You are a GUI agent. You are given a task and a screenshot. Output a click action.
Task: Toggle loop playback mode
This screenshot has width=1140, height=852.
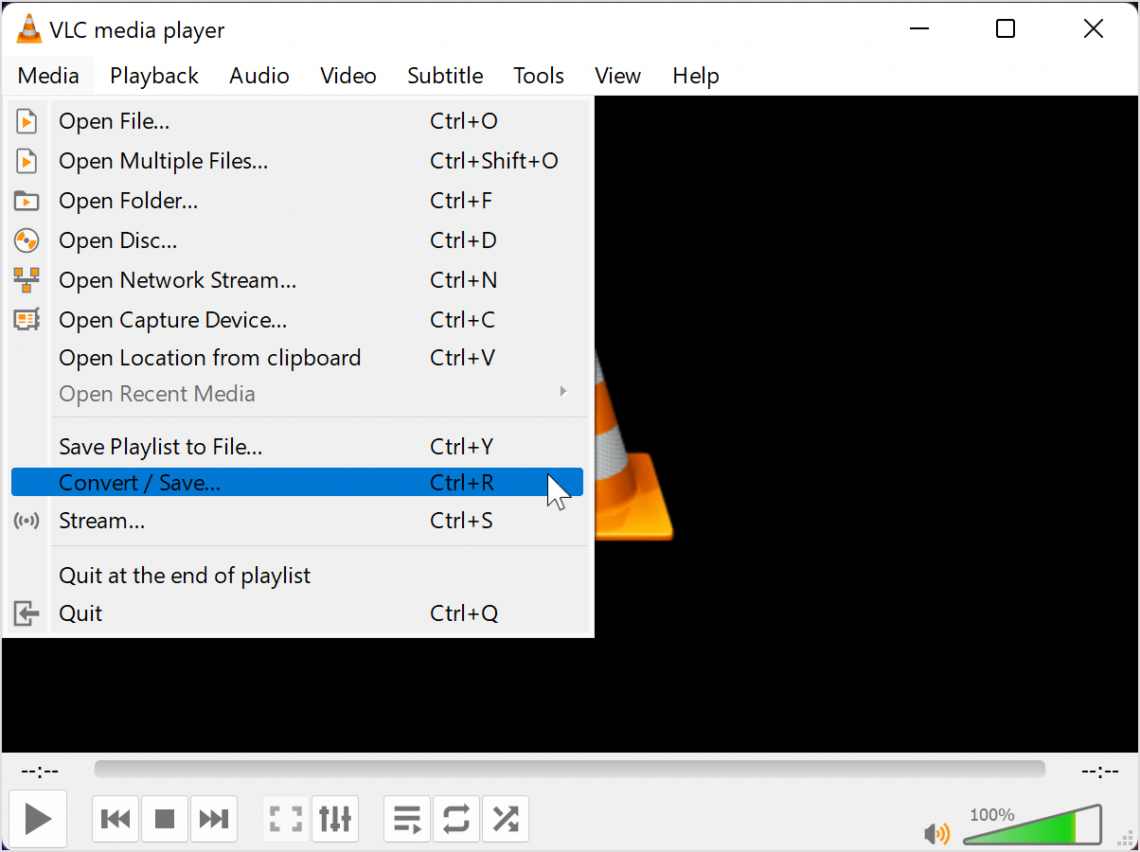coord(456,818)
